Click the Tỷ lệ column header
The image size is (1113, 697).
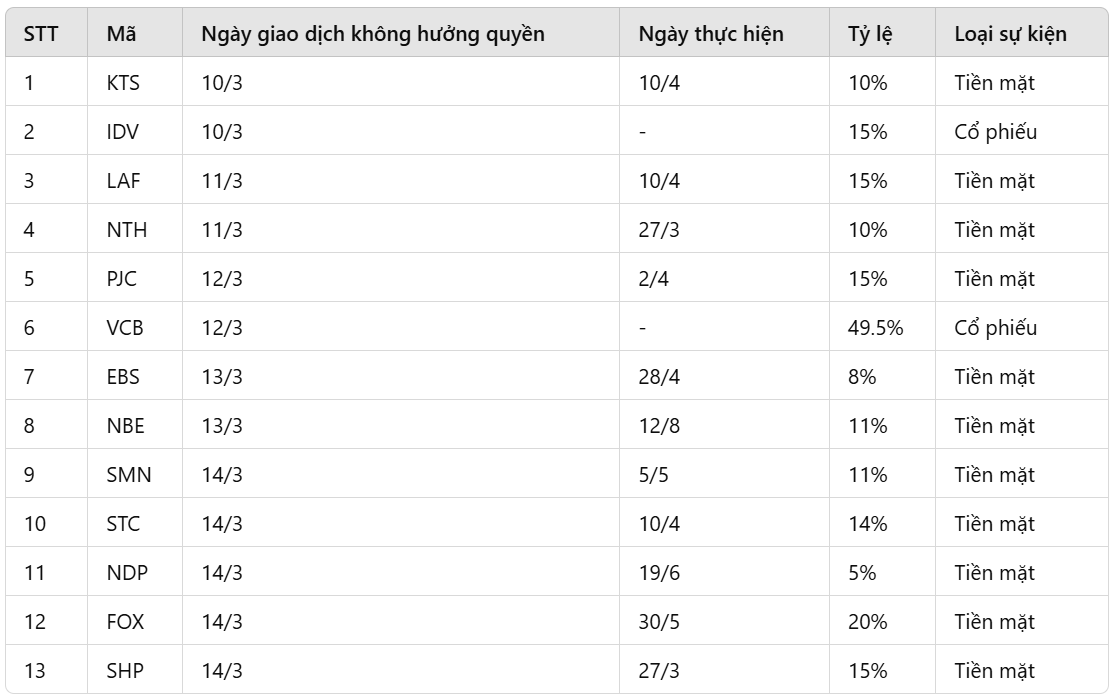pos(869,34)
